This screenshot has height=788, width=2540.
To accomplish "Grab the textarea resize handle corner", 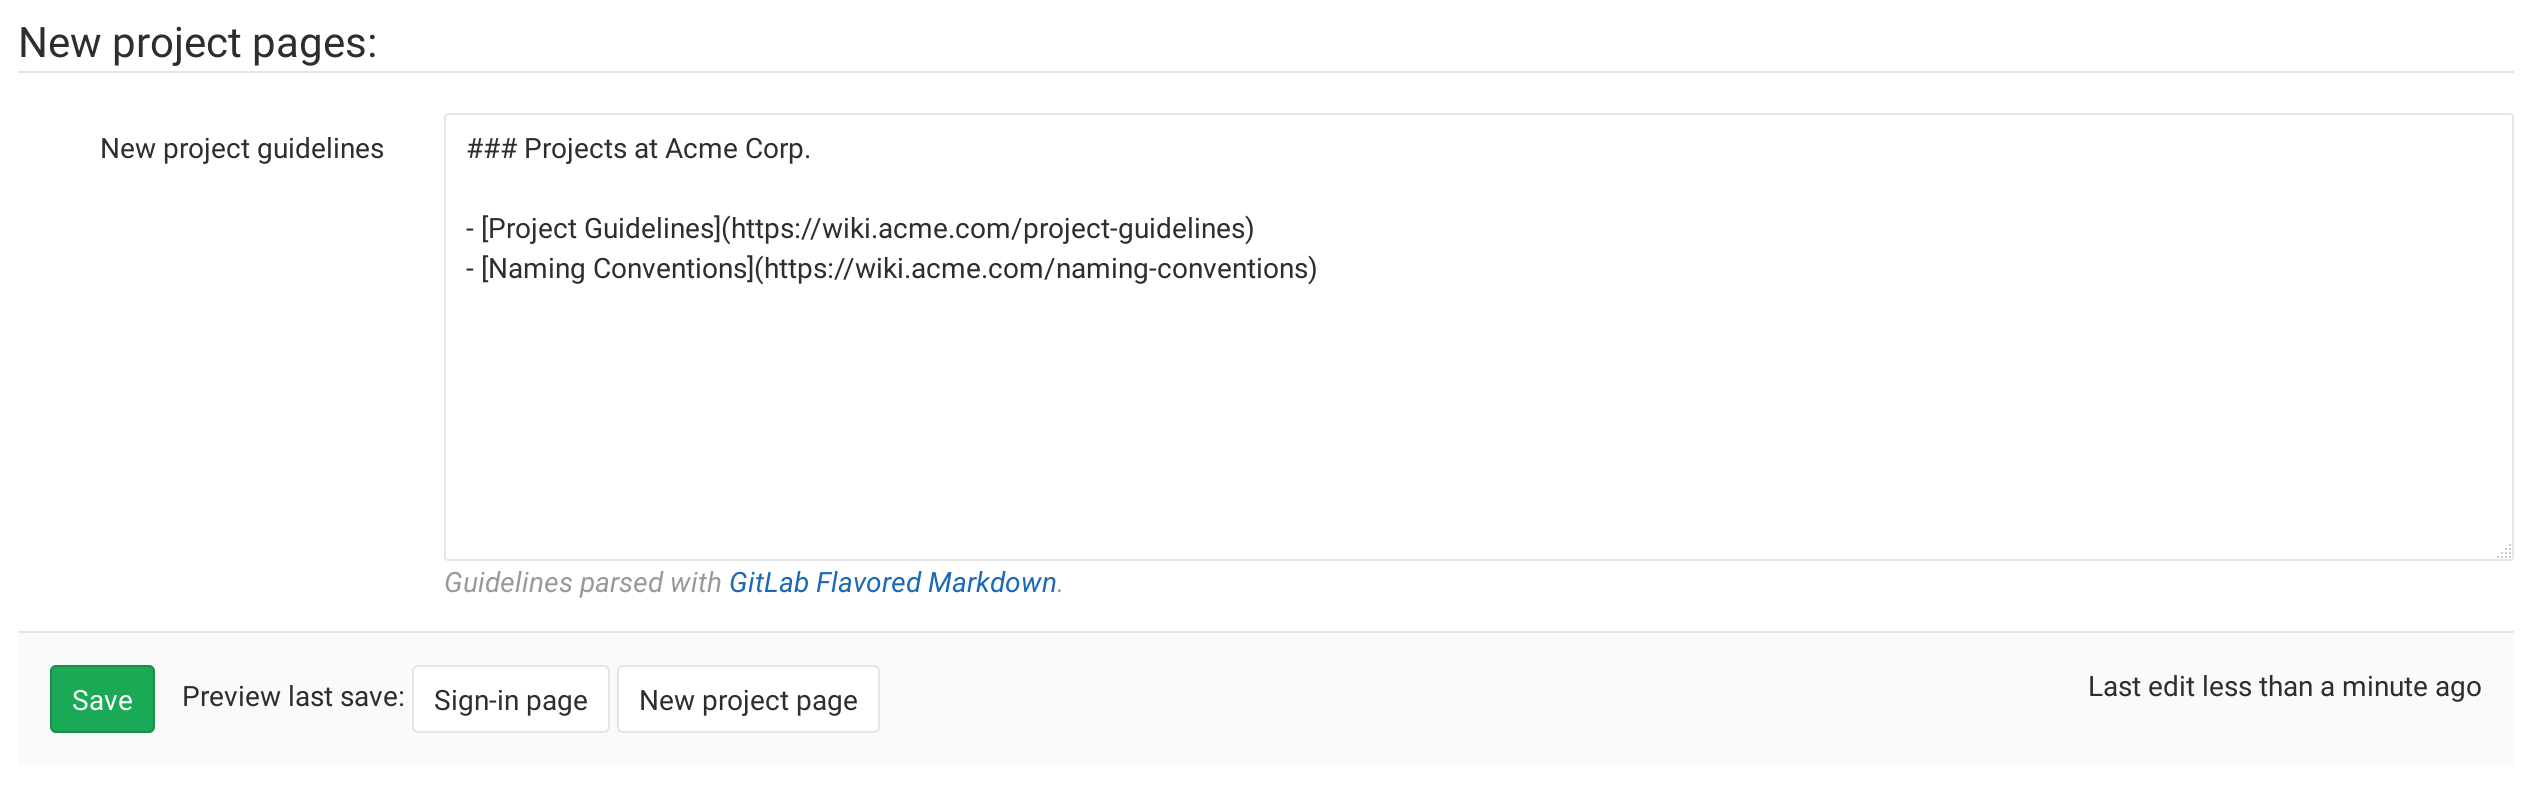I will coord(2504,551).
